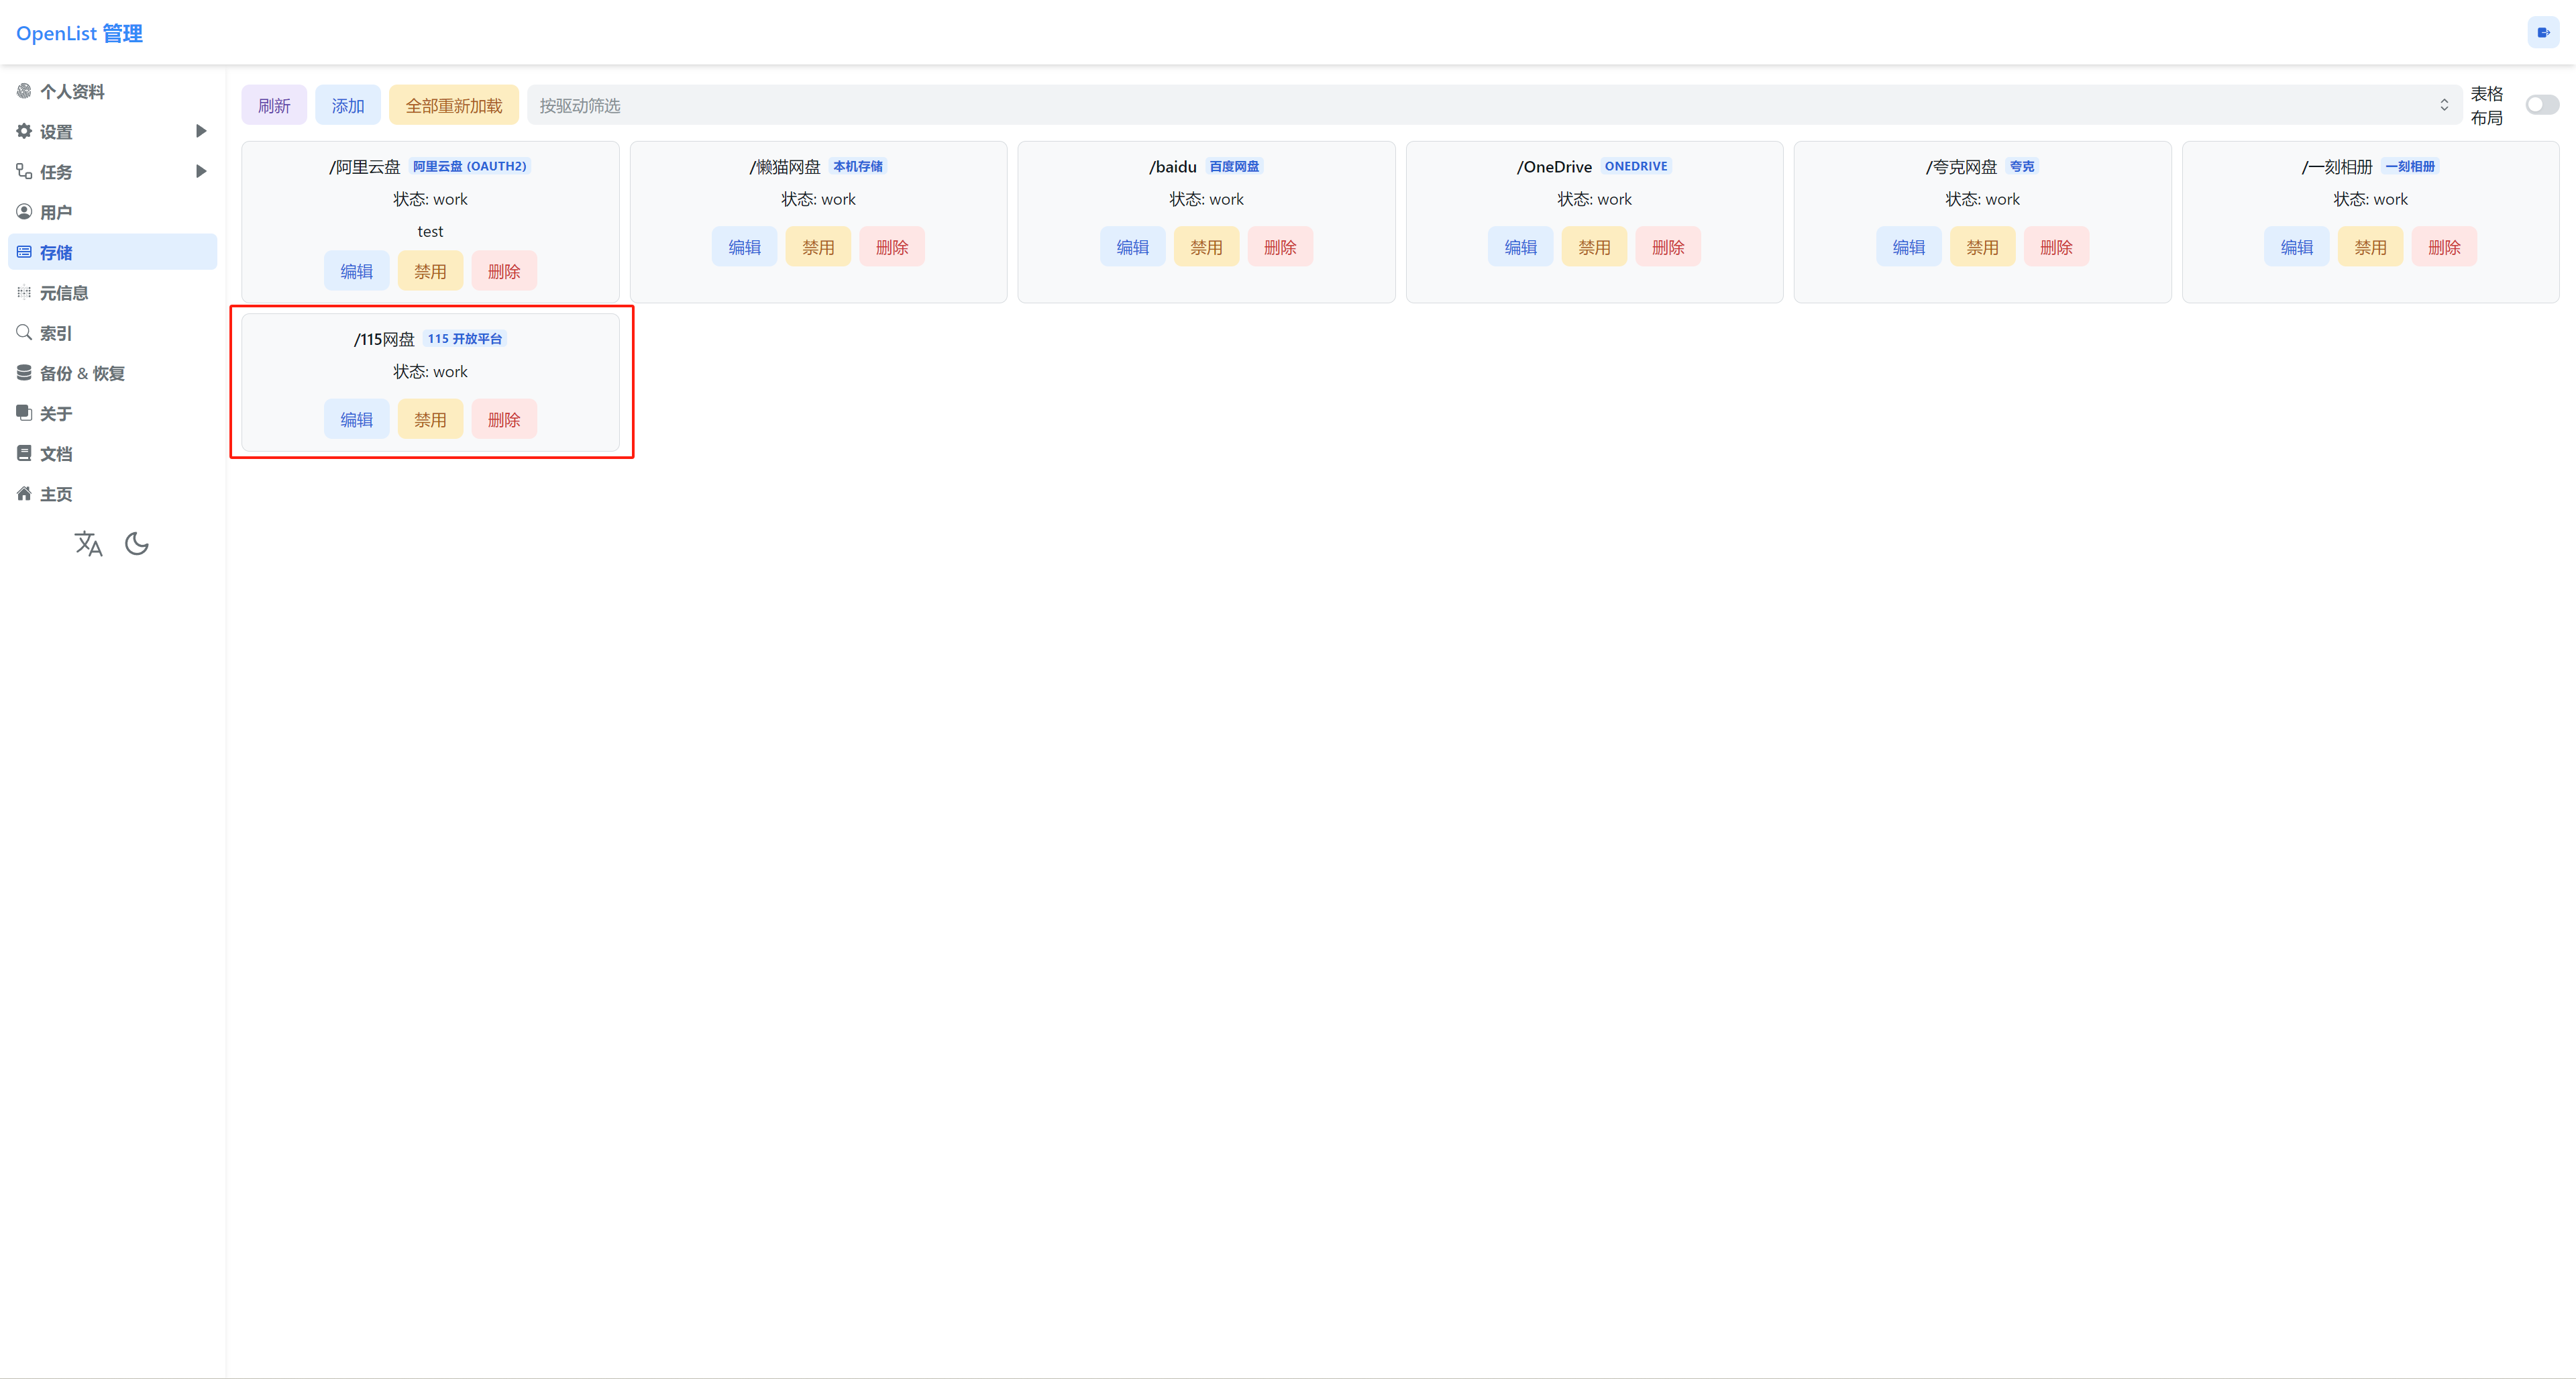Toggle the 表格布局 switch
The width and height of the screenshot is (2576, 1379).
pyautogui.click(x=2542, y=105)
